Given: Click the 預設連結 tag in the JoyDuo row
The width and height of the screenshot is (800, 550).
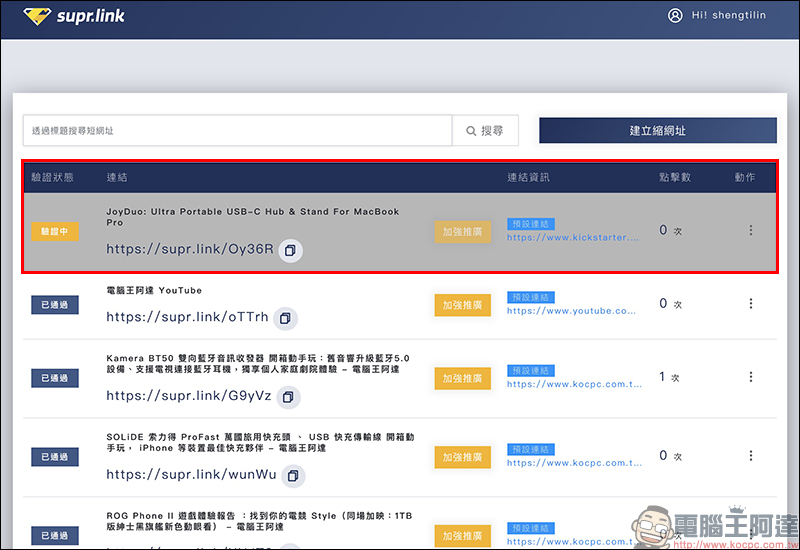Looking at the screenshot, I should click(531, 224).
